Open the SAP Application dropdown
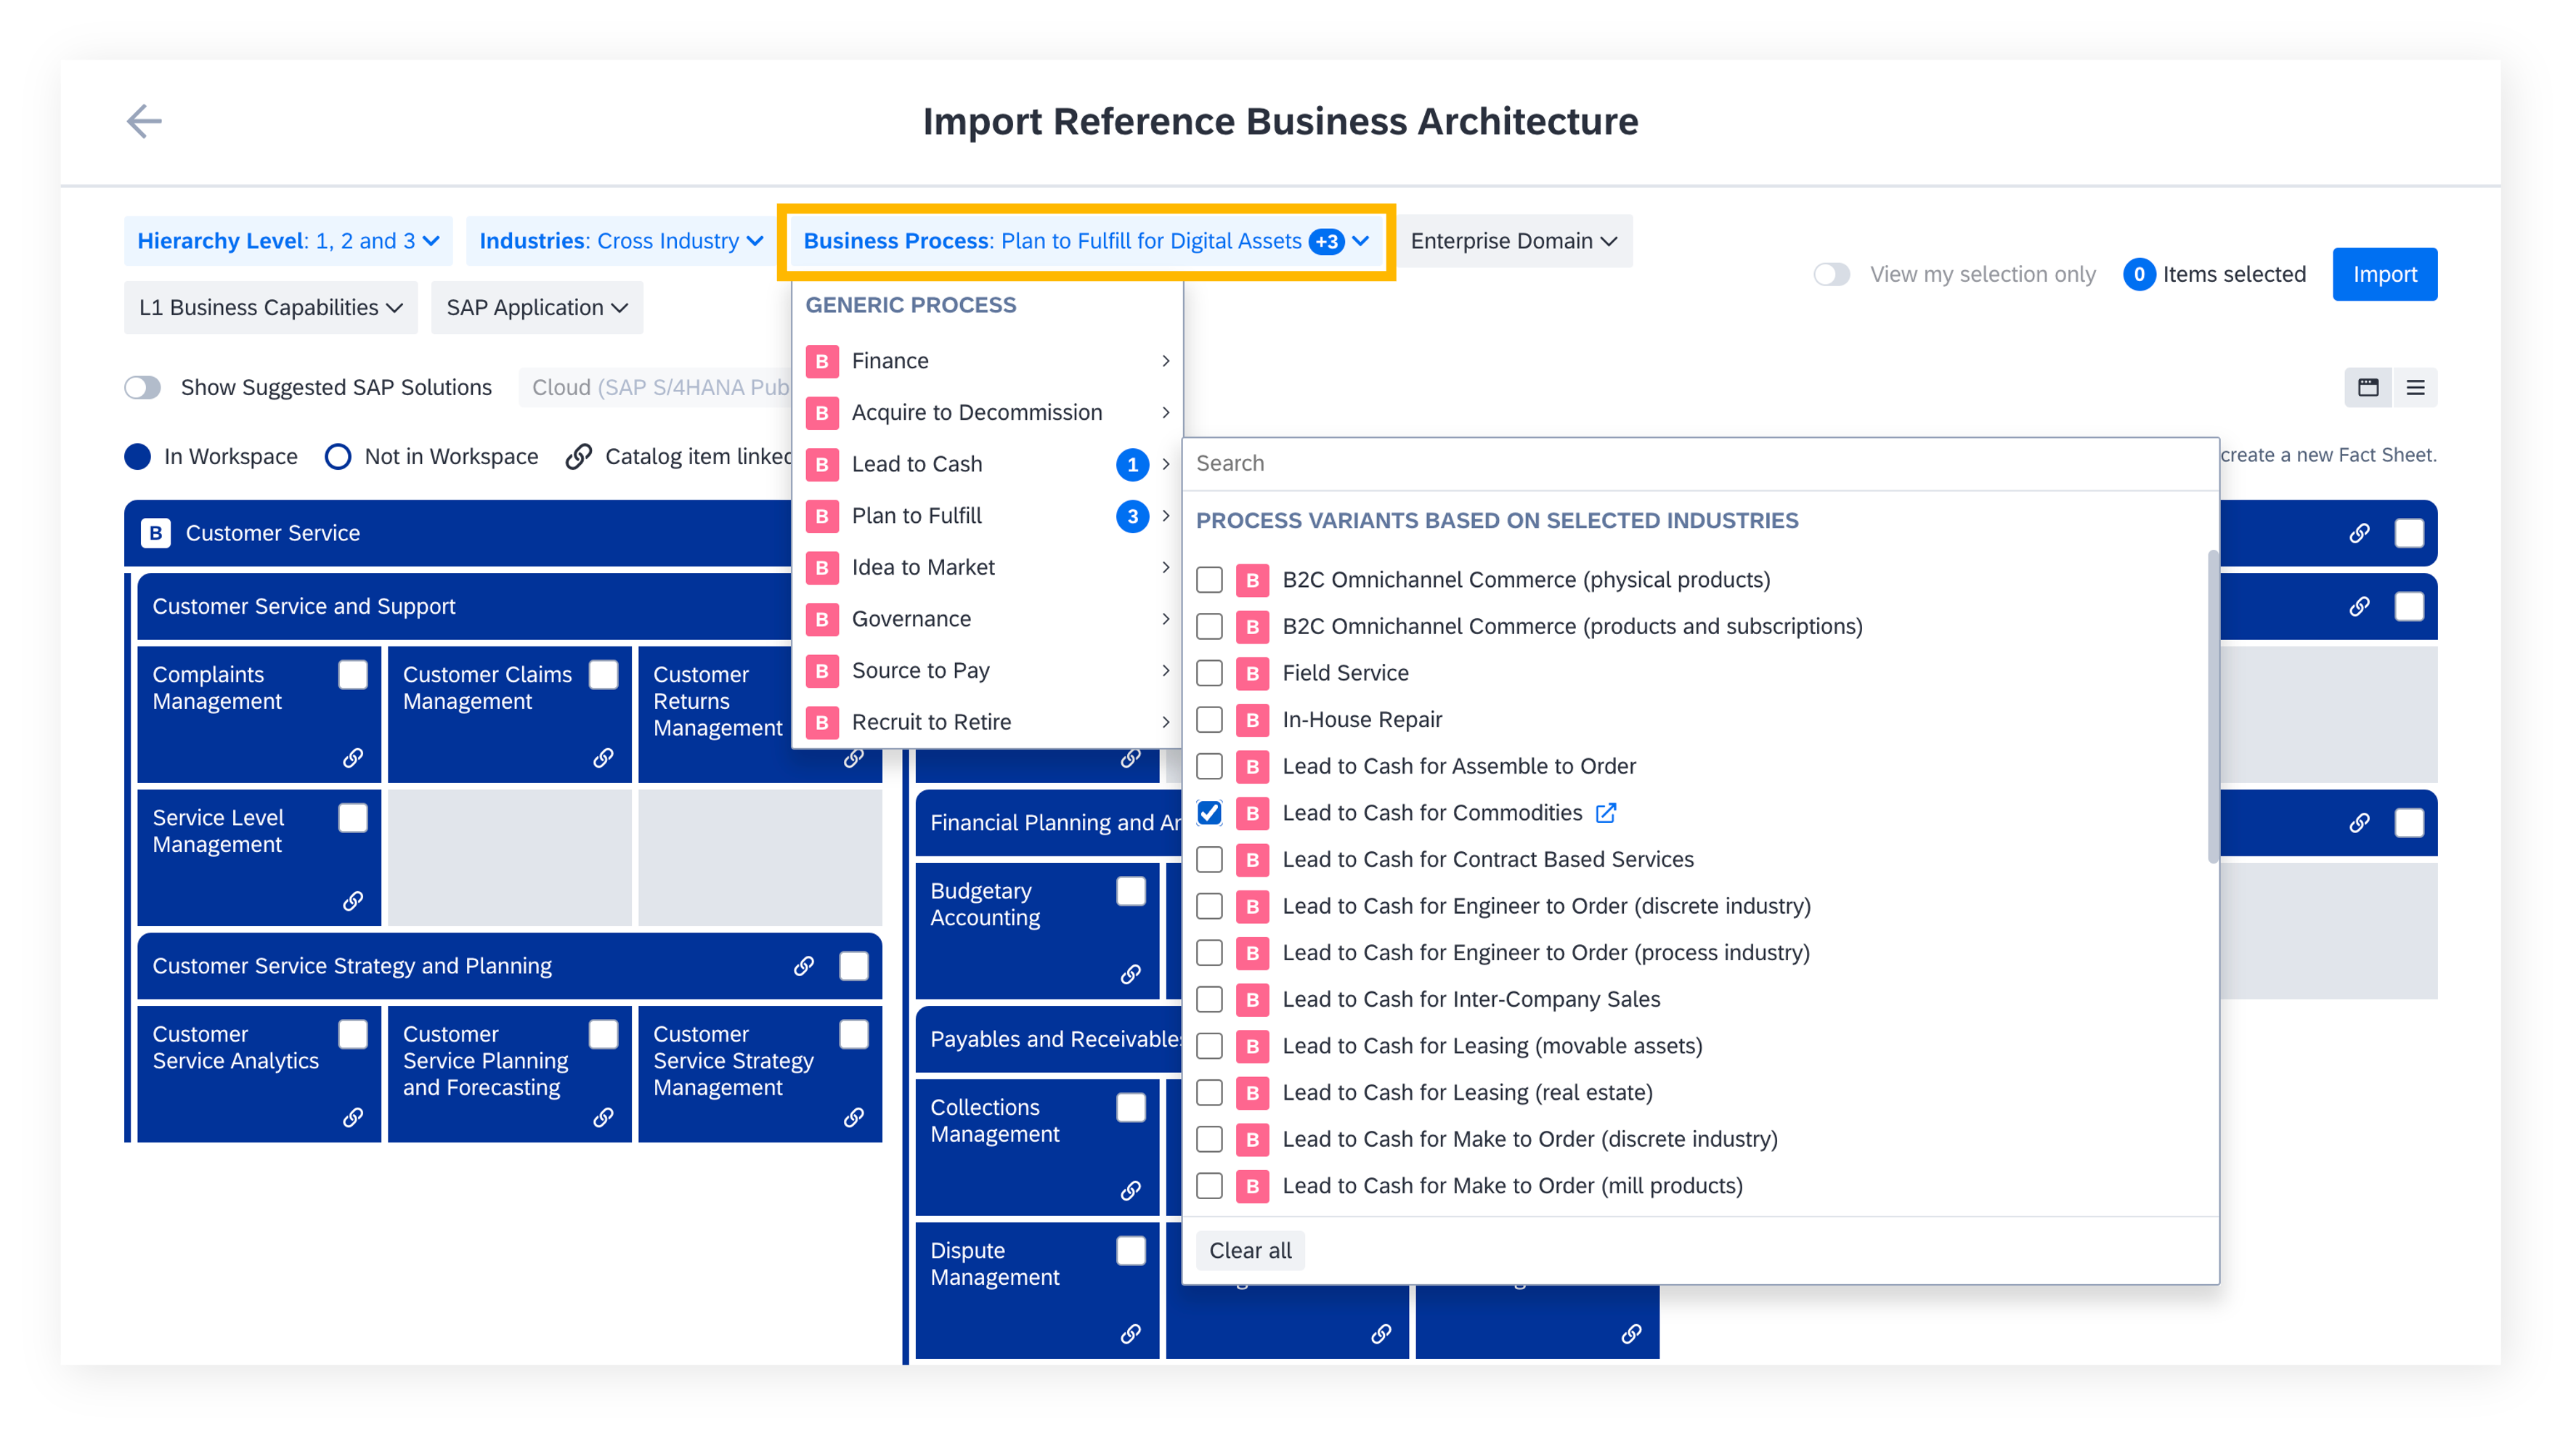The height and width of the screenshot is (1441, 2576). (537, 308)
